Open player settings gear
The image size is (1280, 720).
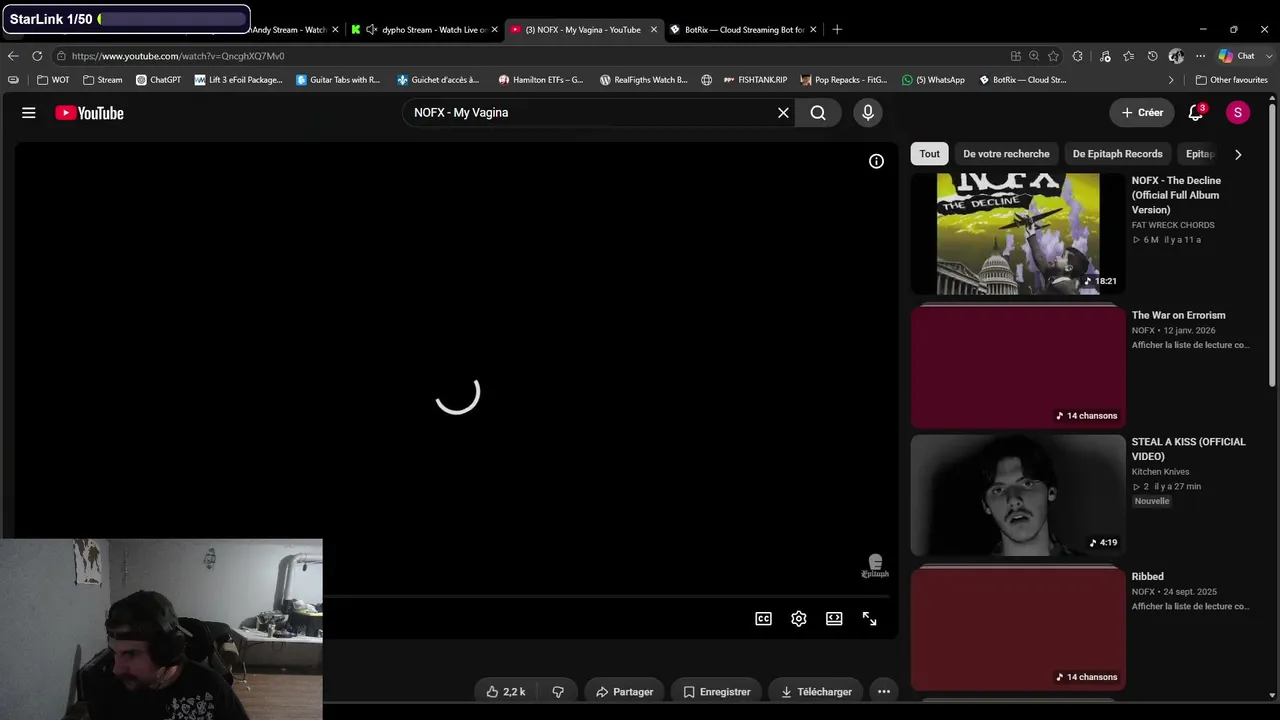(x=799, y=619)
